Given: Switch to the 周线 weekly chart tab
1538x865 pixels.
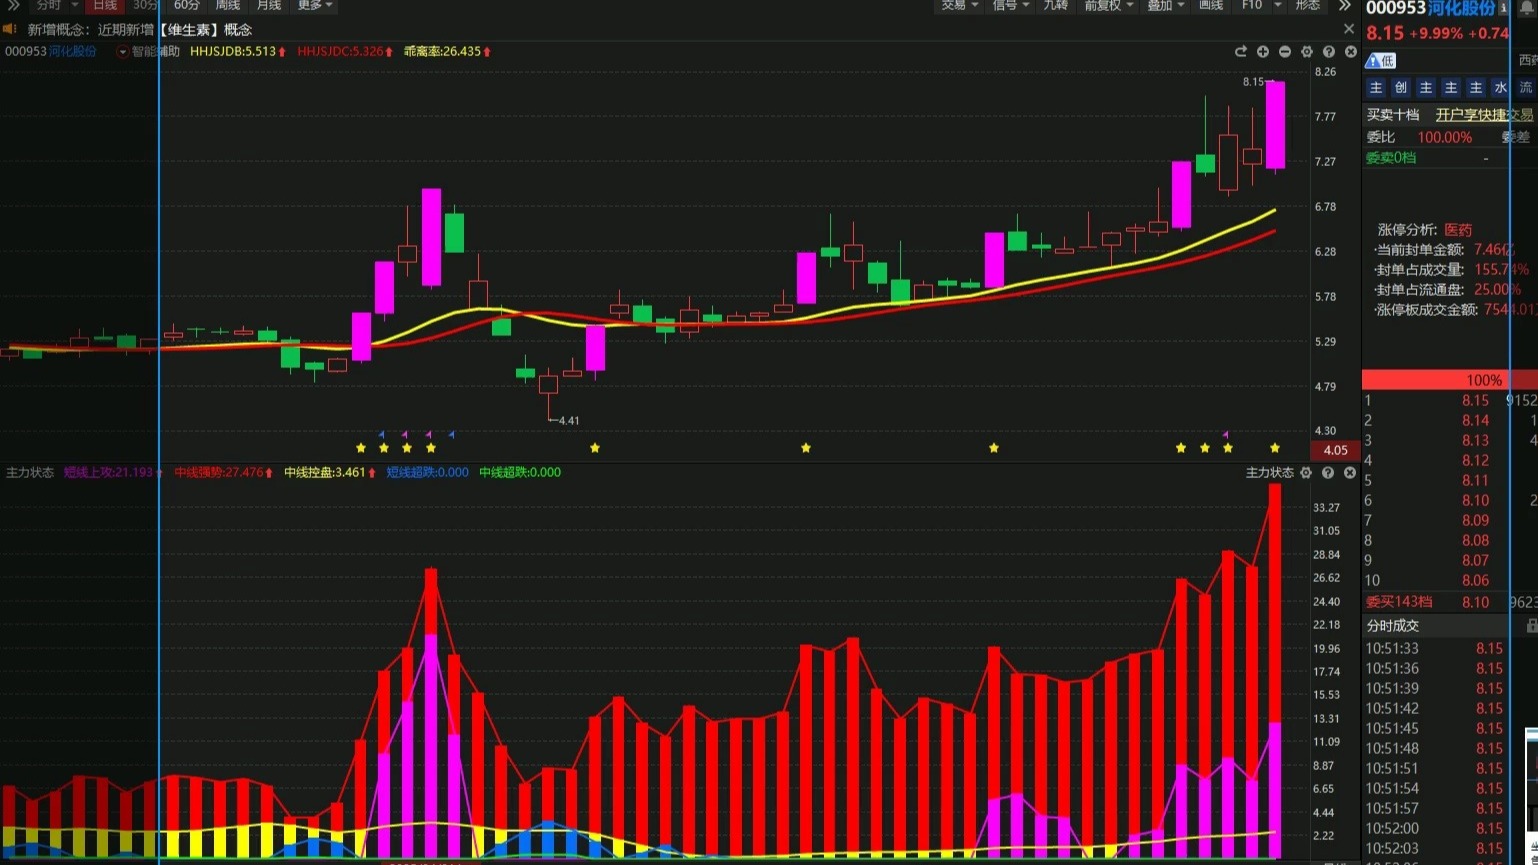Looking at the screenshot, I should coord(228,6).
